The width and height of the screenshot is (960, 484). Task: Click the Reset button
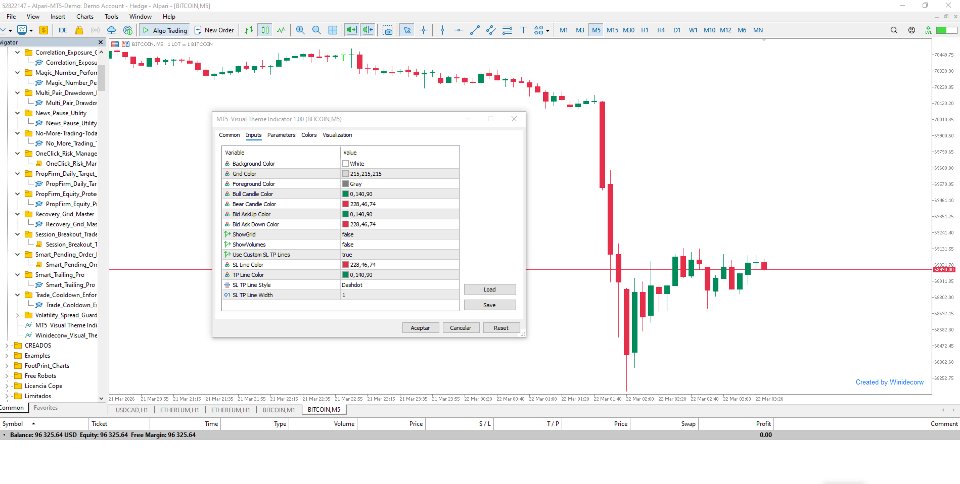(501, 328)
